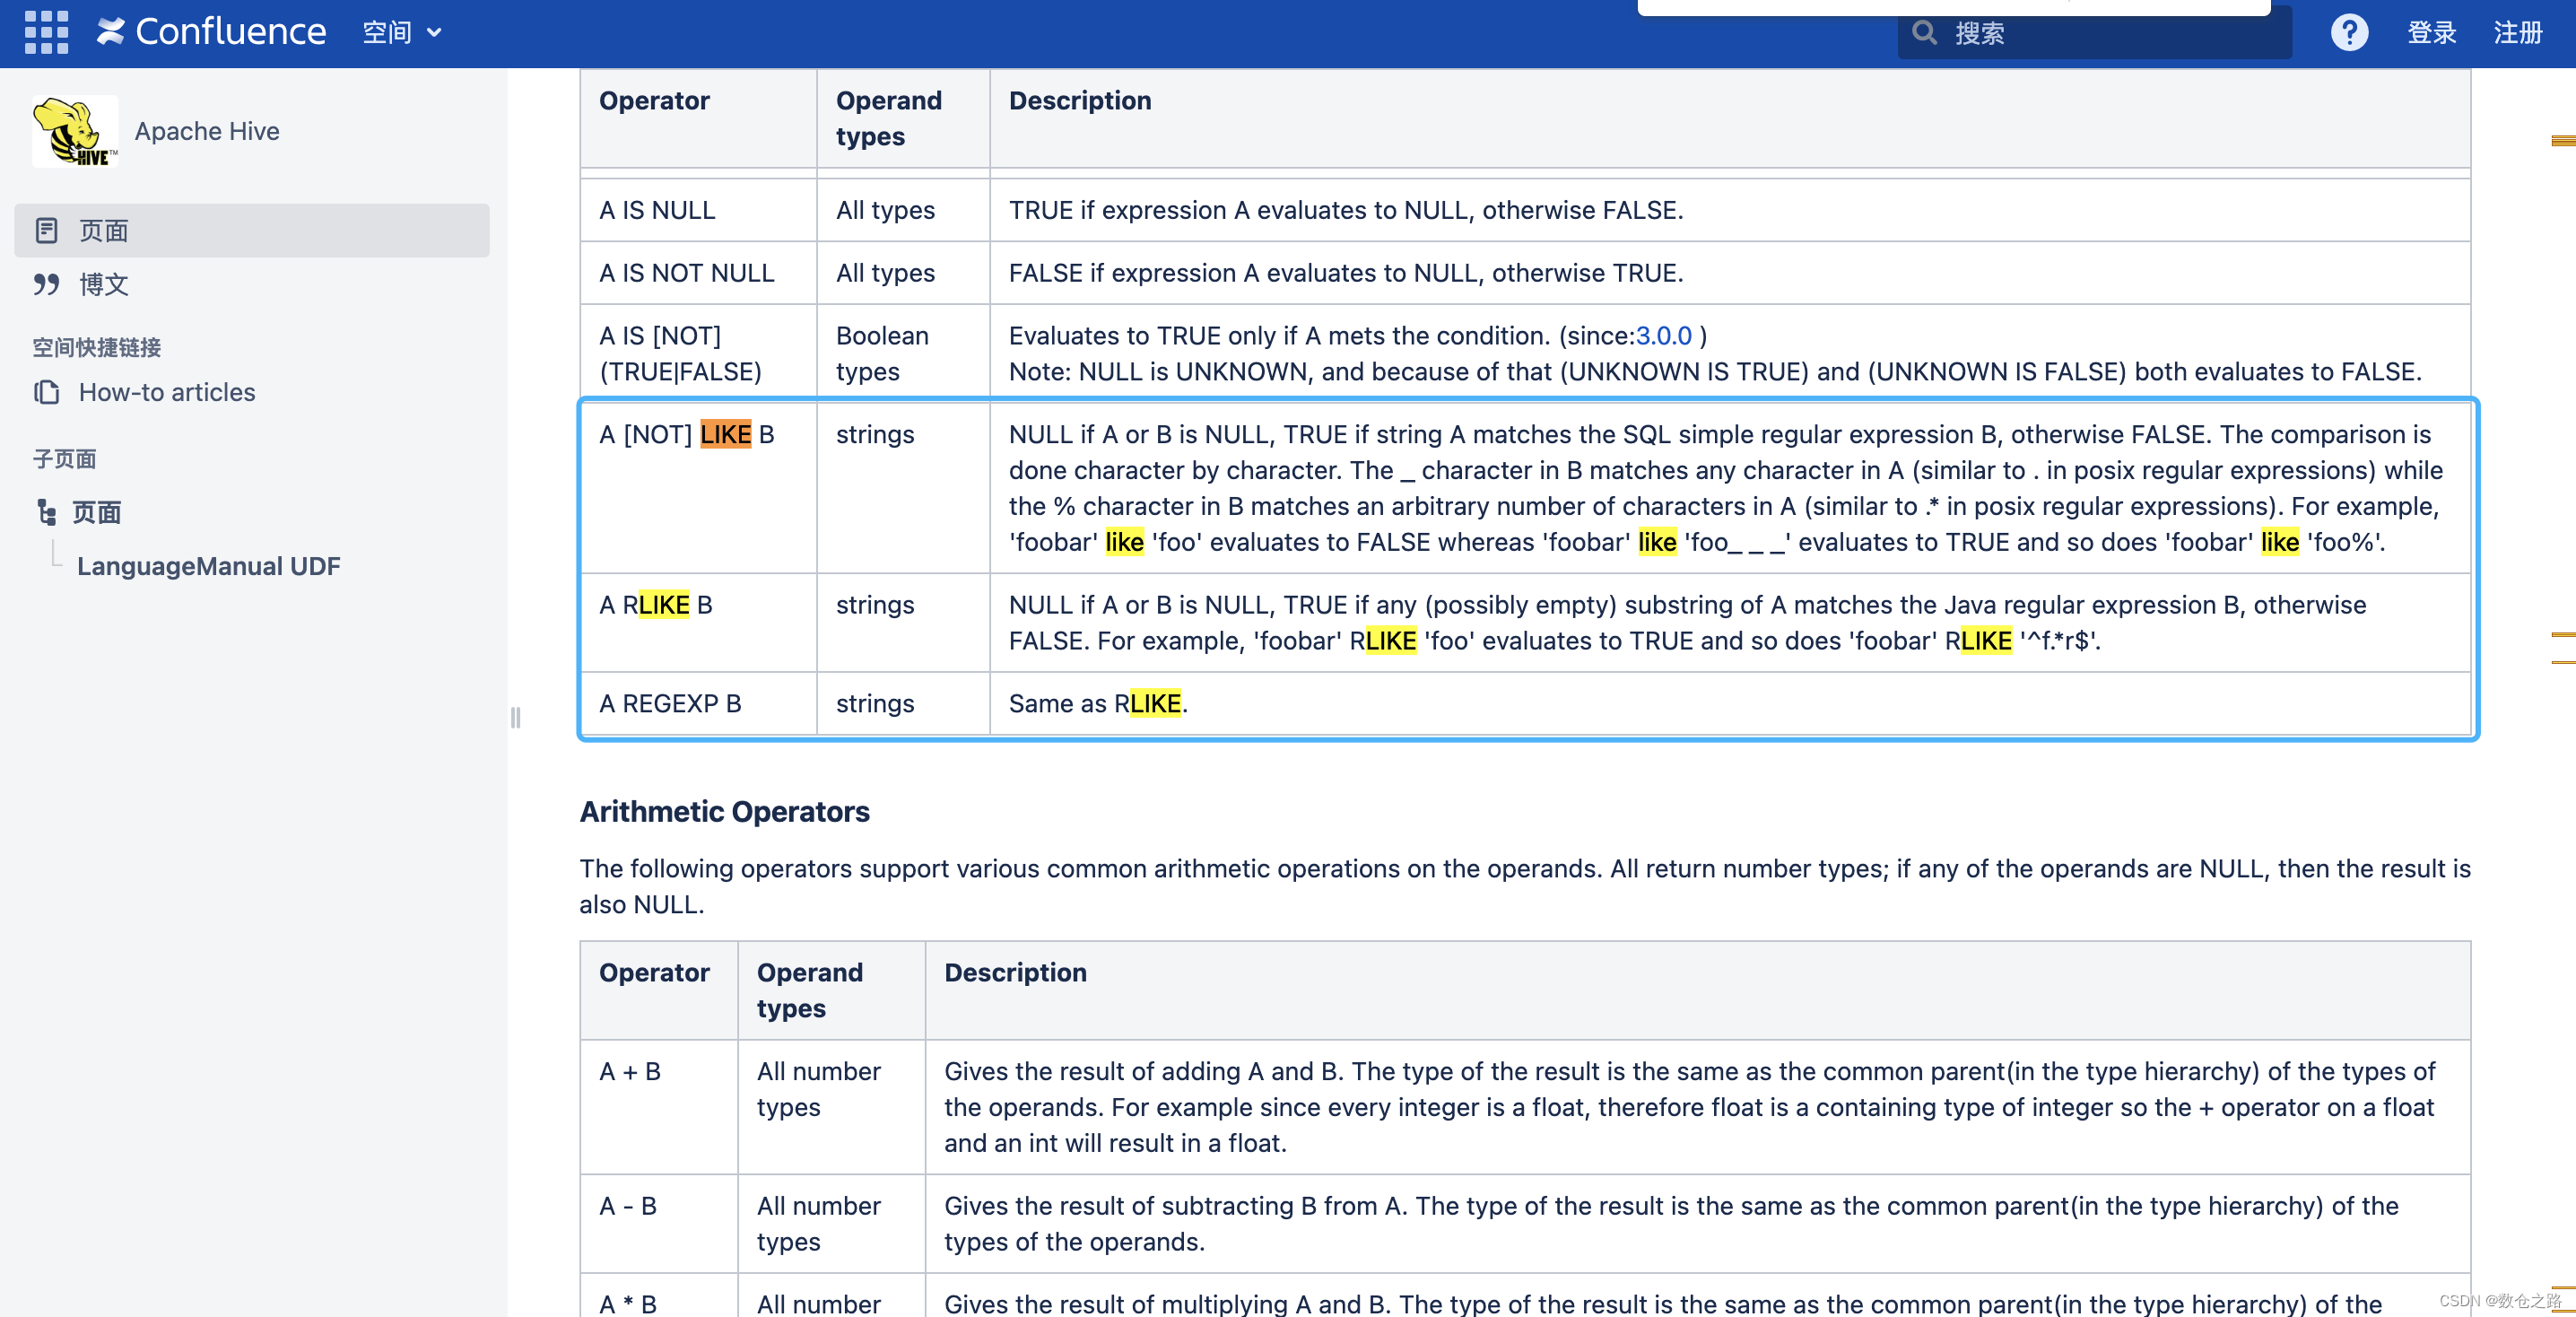The height and width of the screenshot is (1317, 2576).
Task: Click the 'A REGEXP B' operator cell
Action: pyautogui.click(x=698, y=703)
